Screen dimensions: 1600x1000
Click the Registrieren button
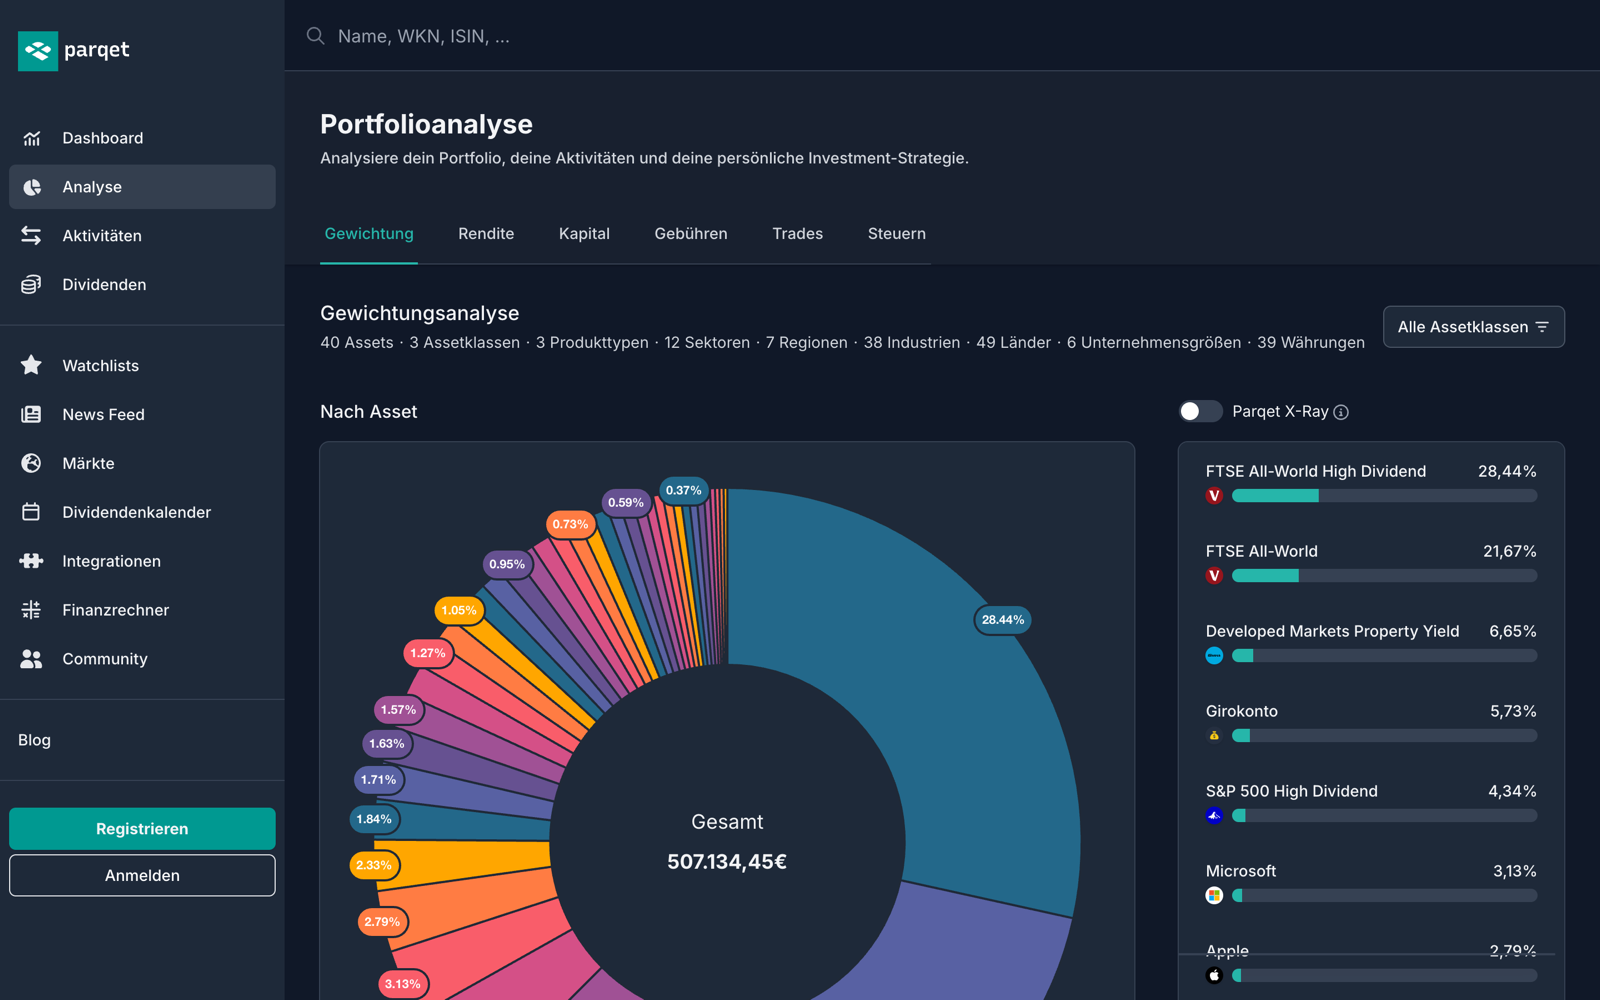[142, 829]
